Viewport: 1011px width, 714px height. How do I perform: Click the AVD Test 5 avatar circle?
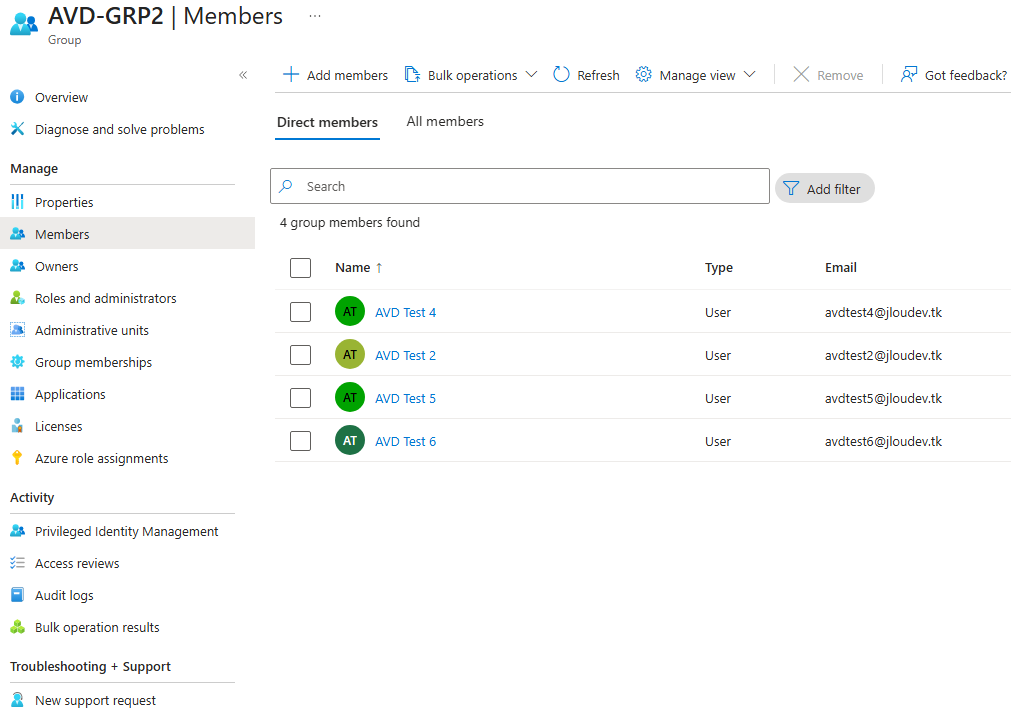coord(350,398)
